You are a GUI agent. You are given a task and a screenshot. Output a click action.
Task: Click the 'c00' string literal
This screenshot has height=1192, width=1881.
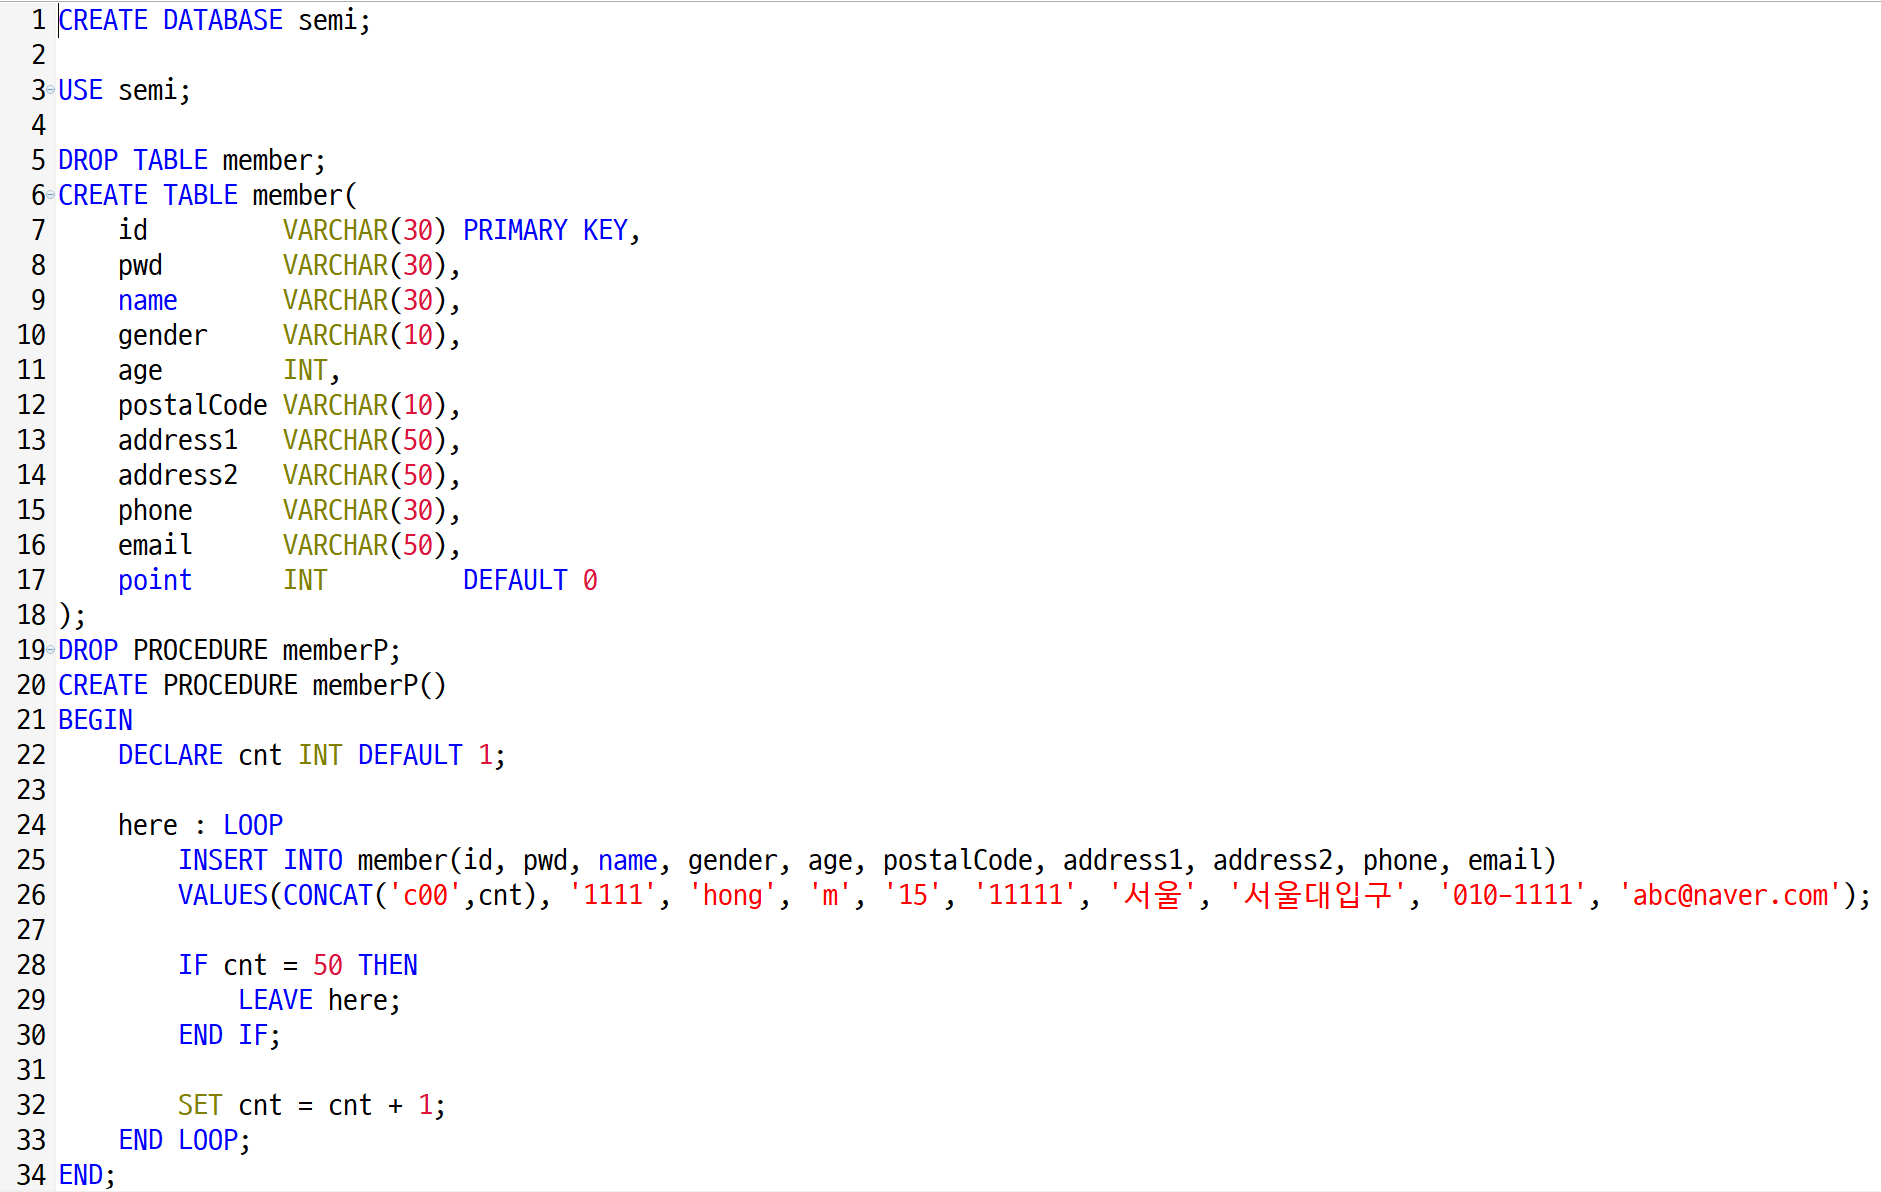[x=425, y=895]
